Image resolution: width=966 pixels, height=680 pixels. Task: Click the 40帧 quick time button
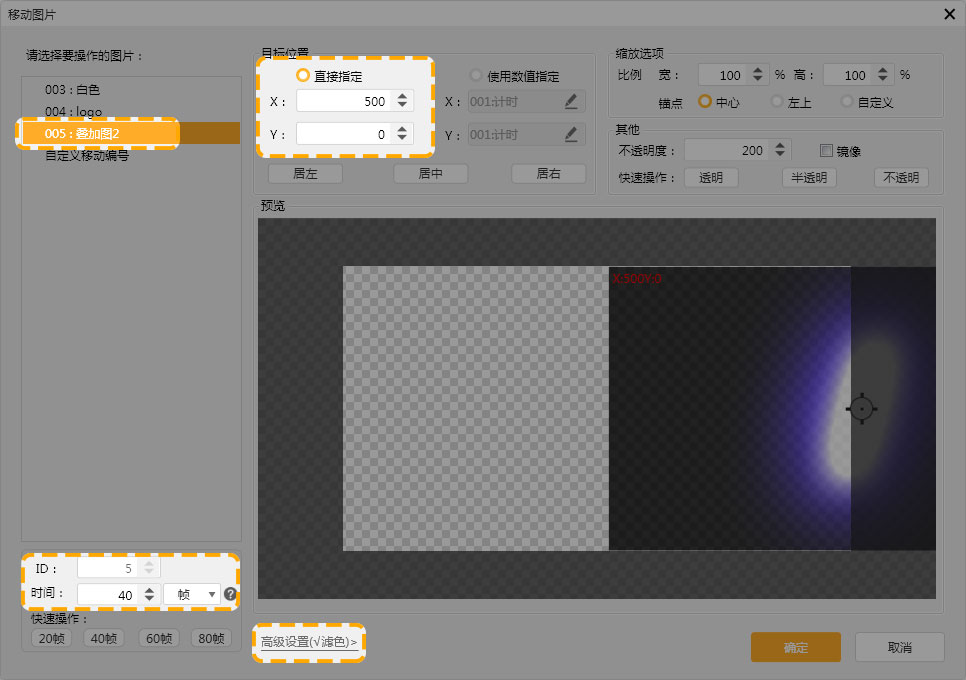point(104,638)
